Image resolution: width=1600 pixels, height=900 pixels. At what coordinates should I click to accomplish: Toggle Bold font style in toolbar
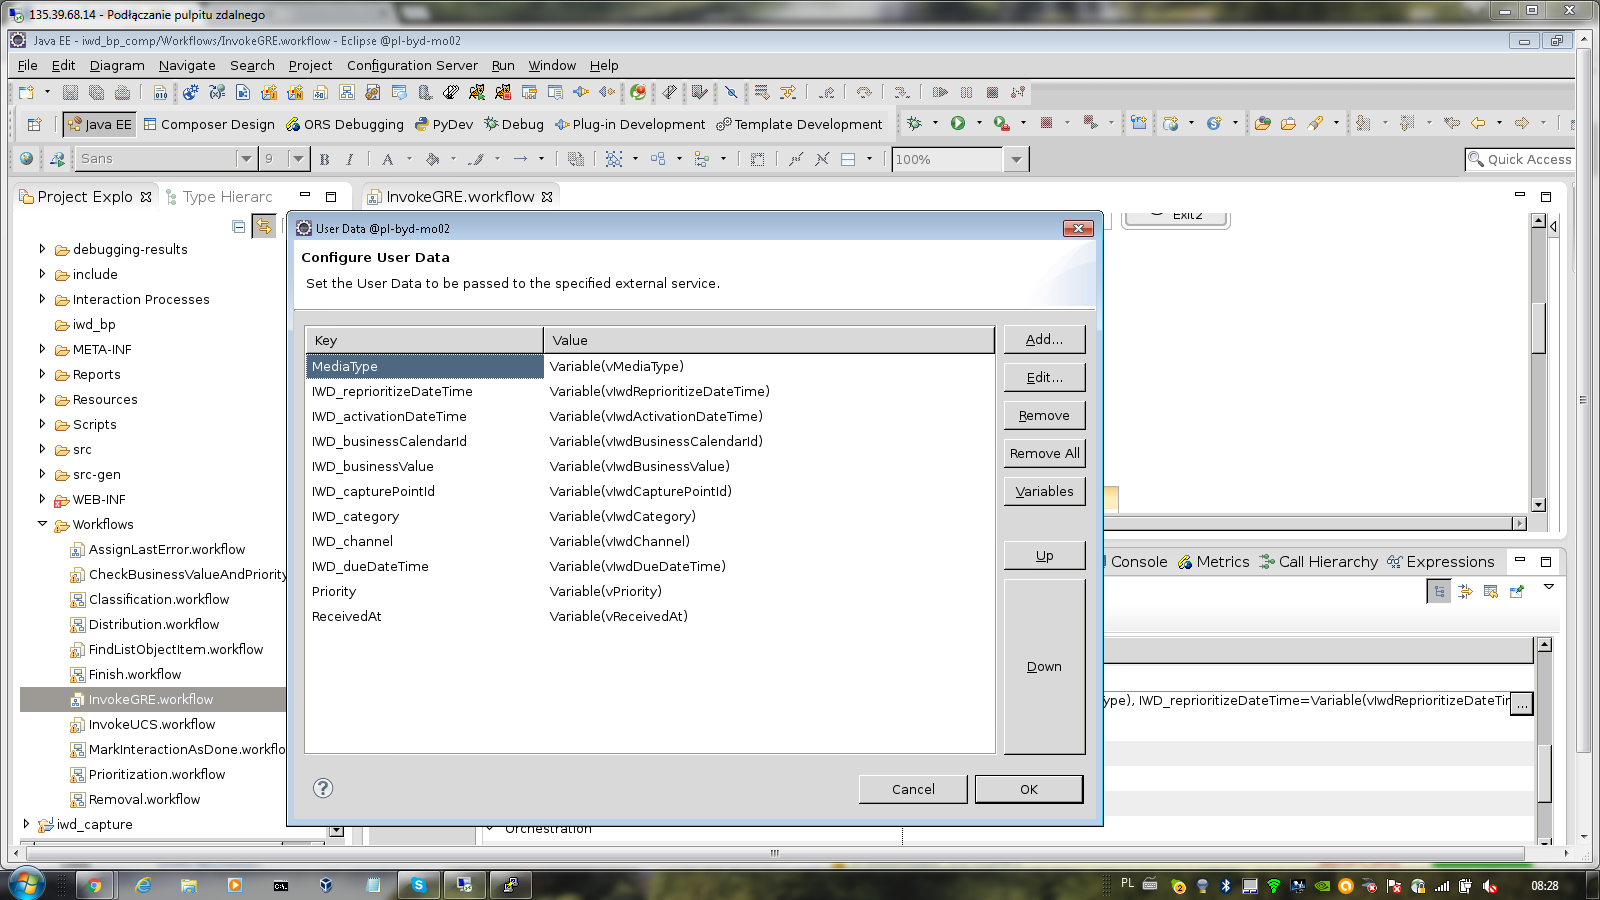[324, 159]
